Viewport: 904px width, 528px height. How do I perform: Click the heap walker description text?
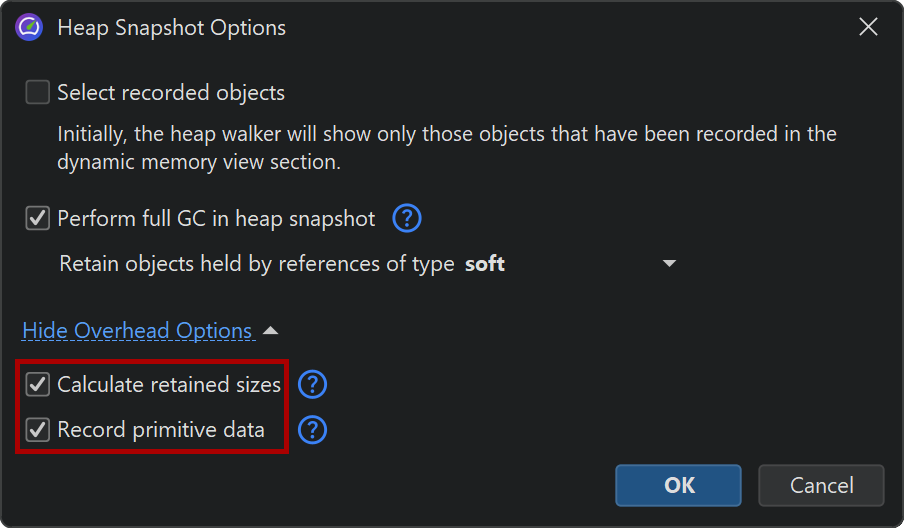click(446, 147)
